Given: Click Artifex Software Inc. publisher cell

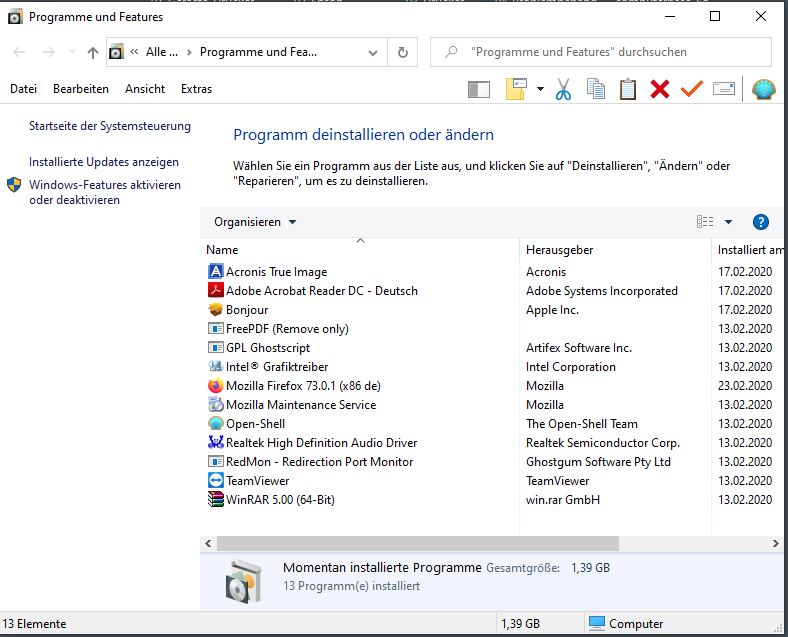Looking at the screenshot, I should click(x=578, y=348).
